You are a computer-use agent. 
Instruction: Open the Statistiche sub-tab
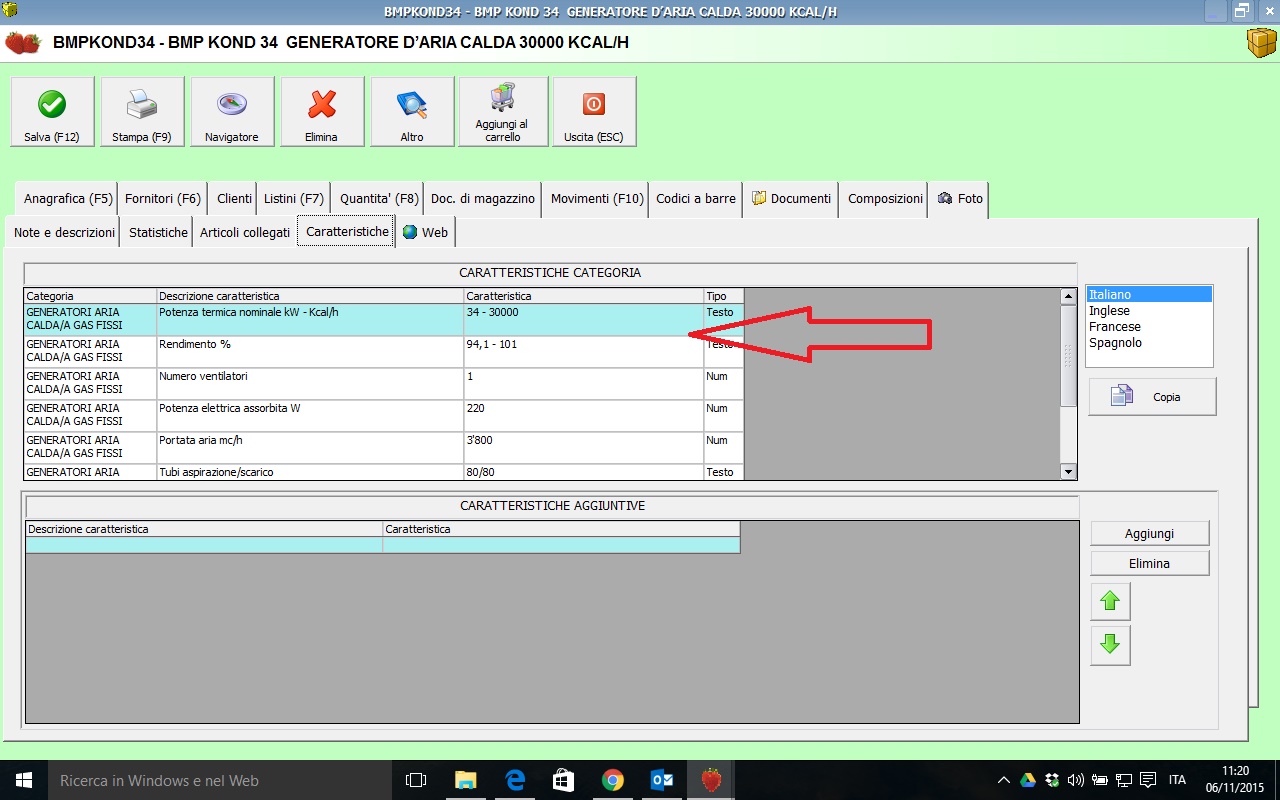[x=158, y=233]
